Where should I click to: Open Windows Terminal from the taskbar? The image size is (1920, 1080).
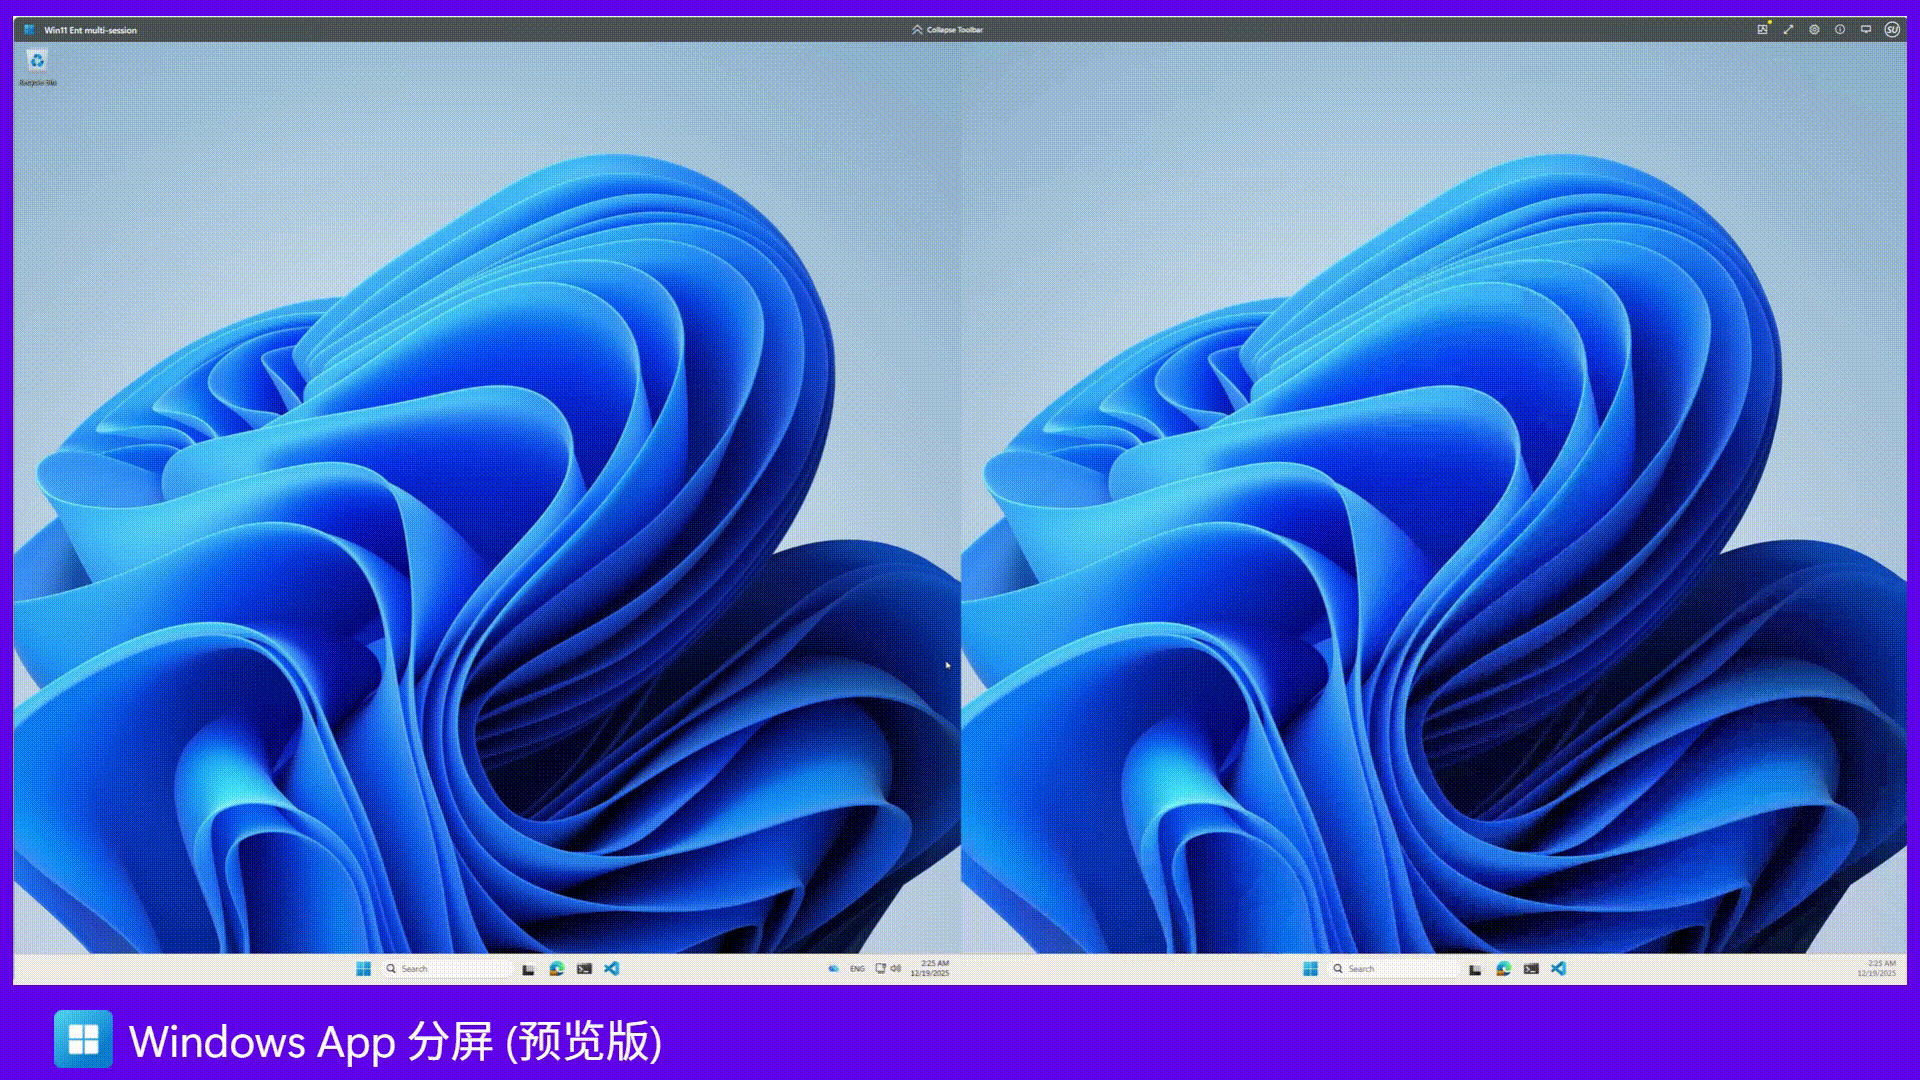tap(584, 968)
